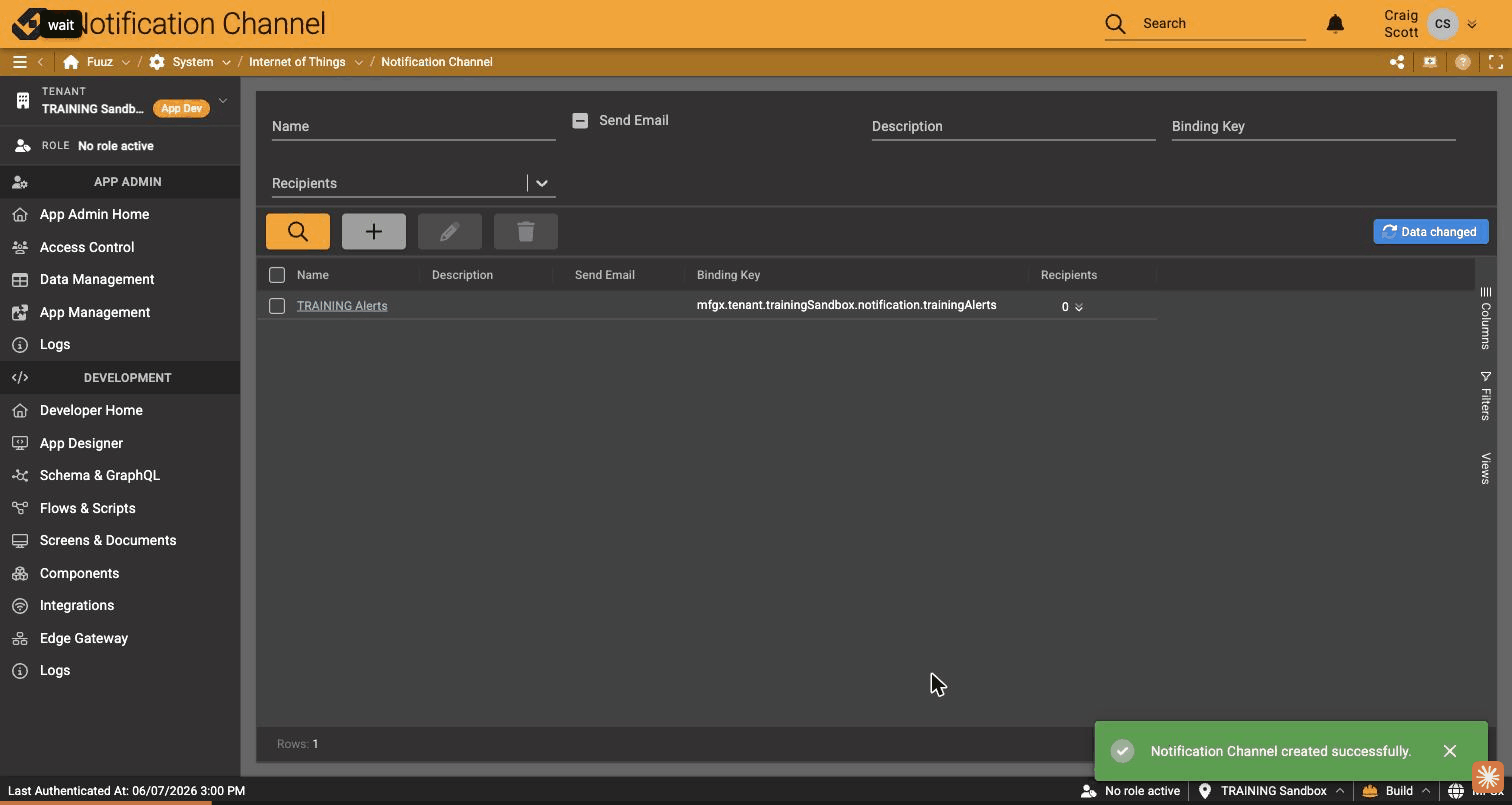Toggle the Send Email checkbox
Image resolution: width=1512 pixels, height=805 pixels.
pos(580,120)
